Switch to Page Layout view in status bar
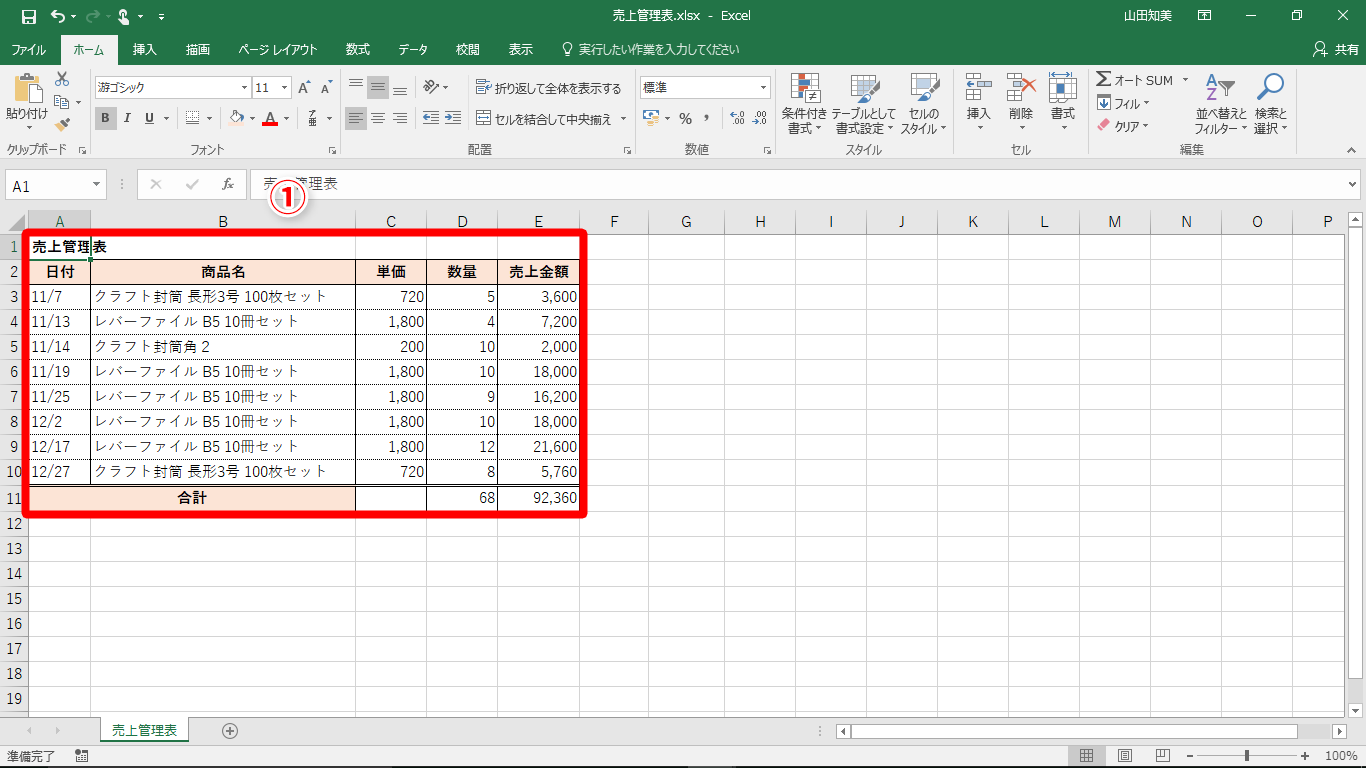Image resolution: width=1366 pixels, height=768 pixels. (x=1125, y=755)
